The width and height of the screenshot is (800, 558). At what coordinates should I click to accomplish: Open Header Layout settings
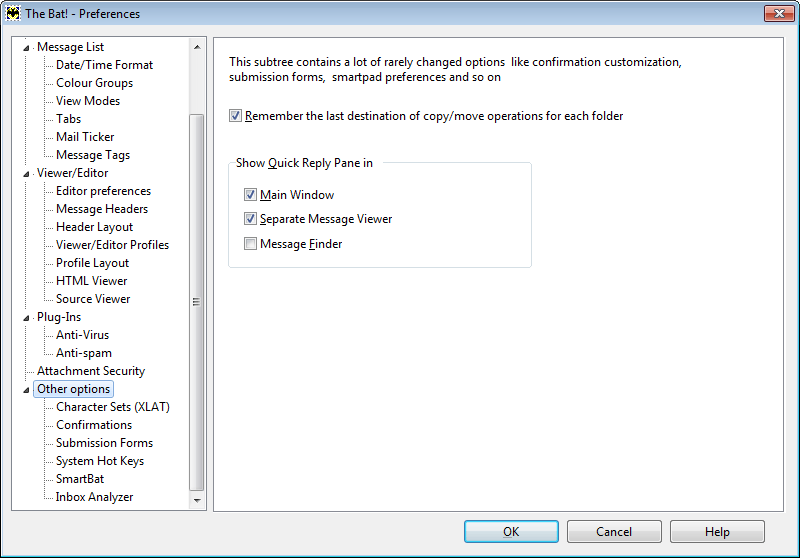tap(94, 227)
